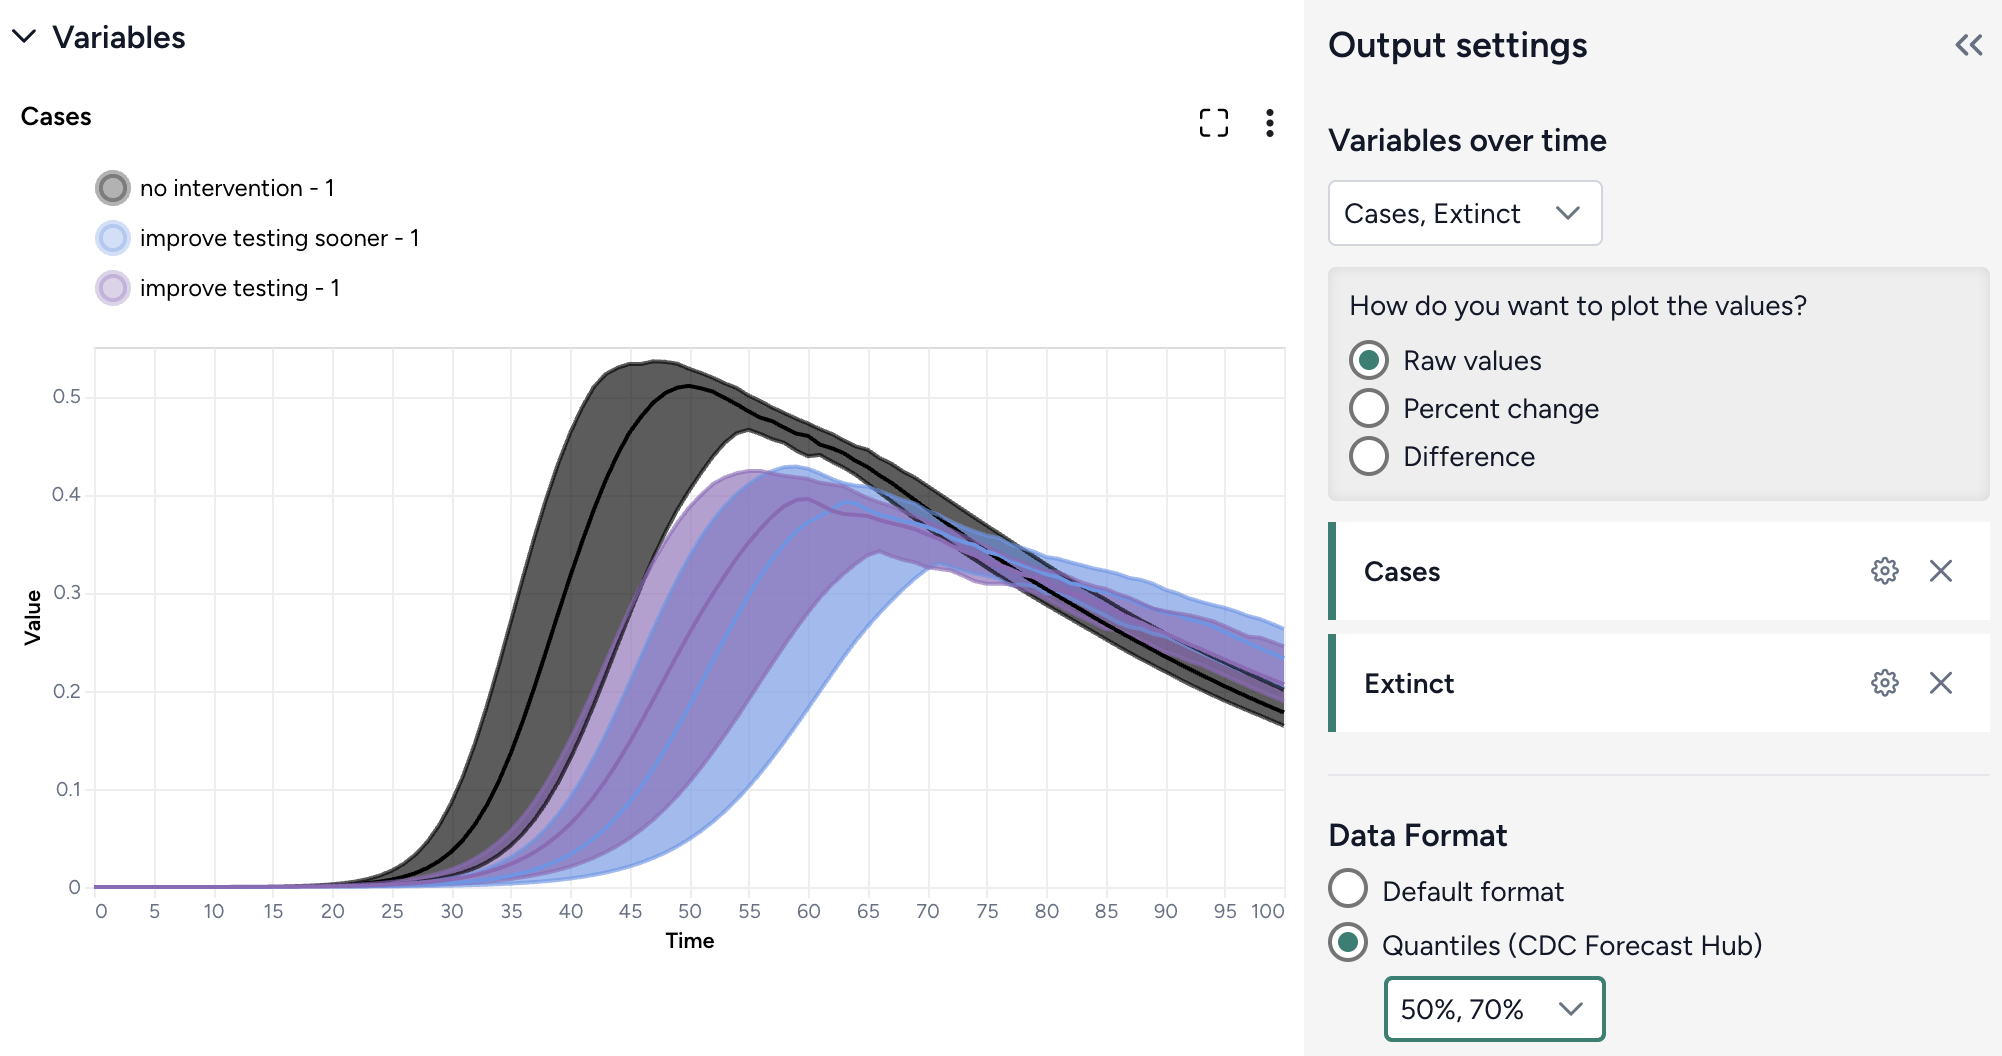Select the Raw values option

[1368, 360]
